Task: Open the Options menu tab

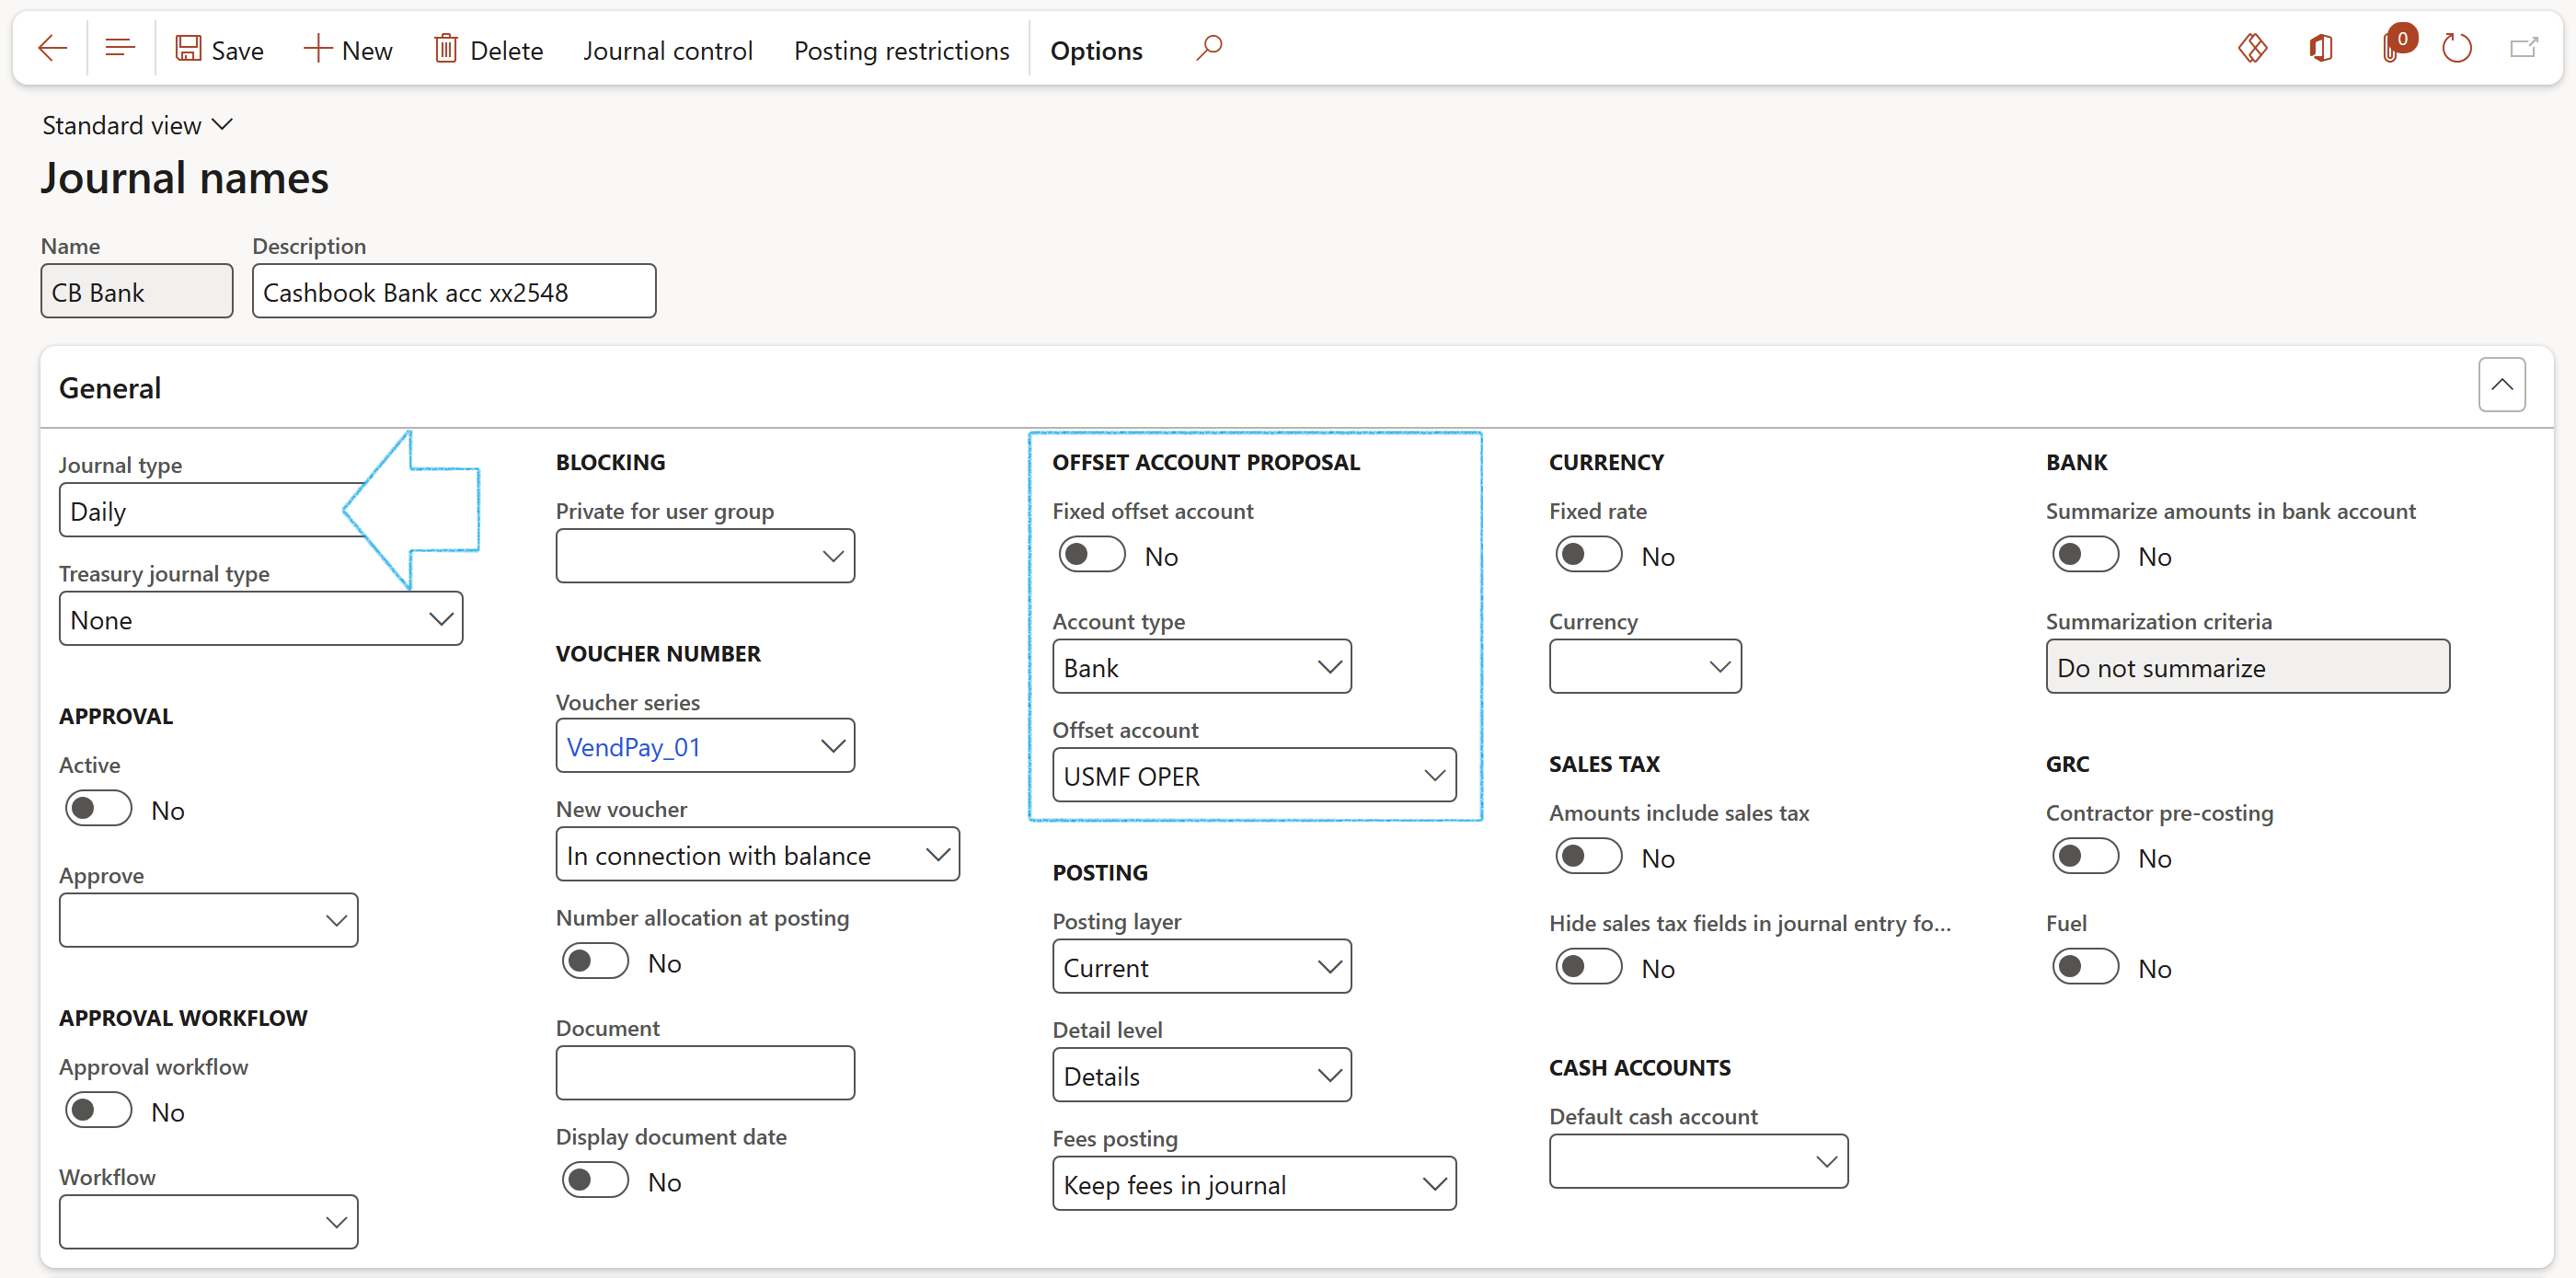Action: (1095, 50)
